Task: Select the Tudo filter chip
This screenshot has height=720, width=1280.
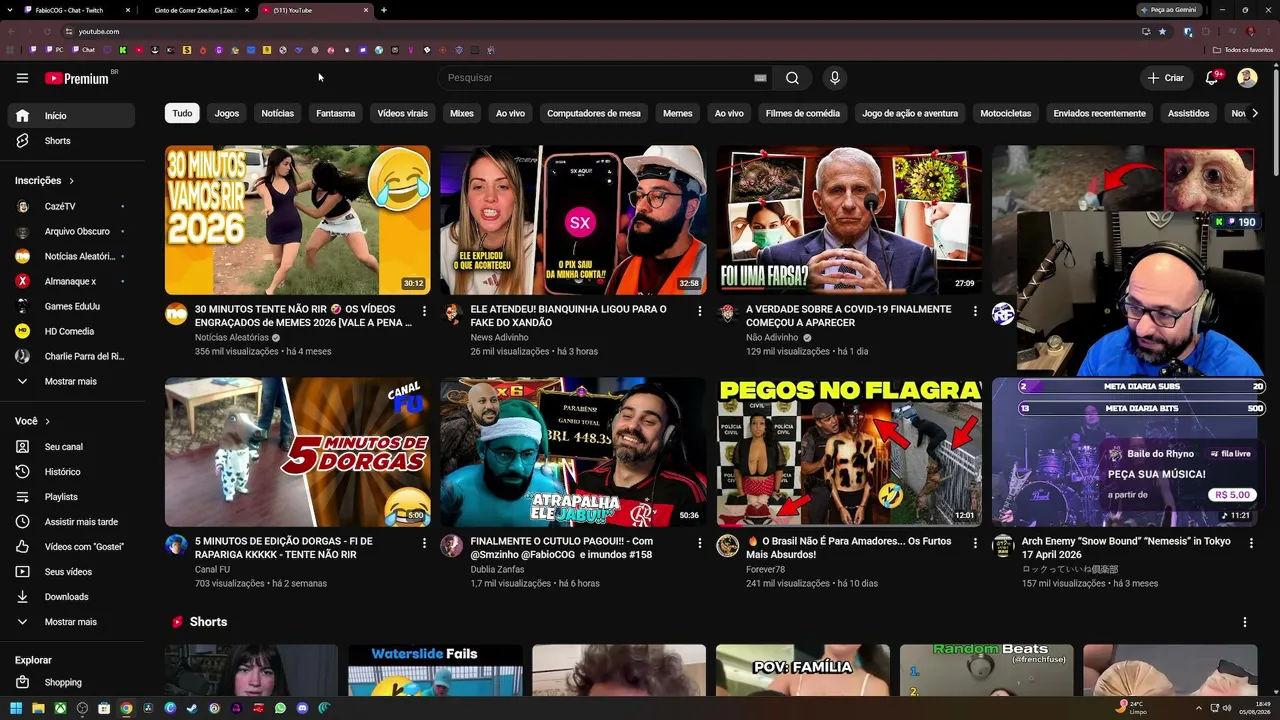Action: [x=182, y=114]
